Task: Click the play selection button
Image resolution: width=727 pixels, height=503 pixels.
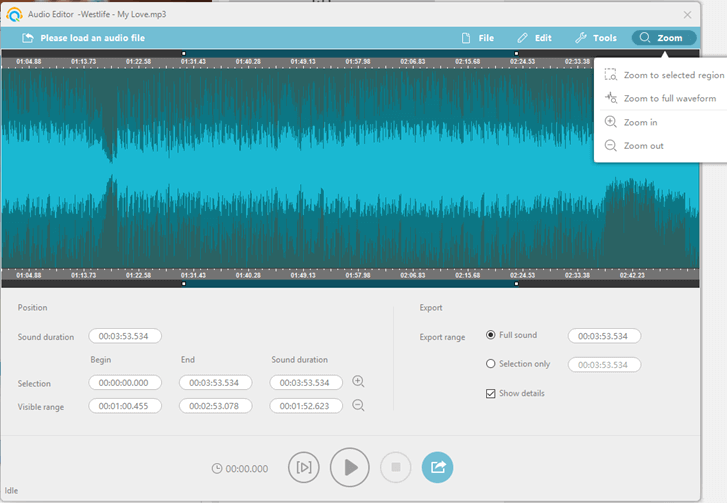Action: pos(304,467)
